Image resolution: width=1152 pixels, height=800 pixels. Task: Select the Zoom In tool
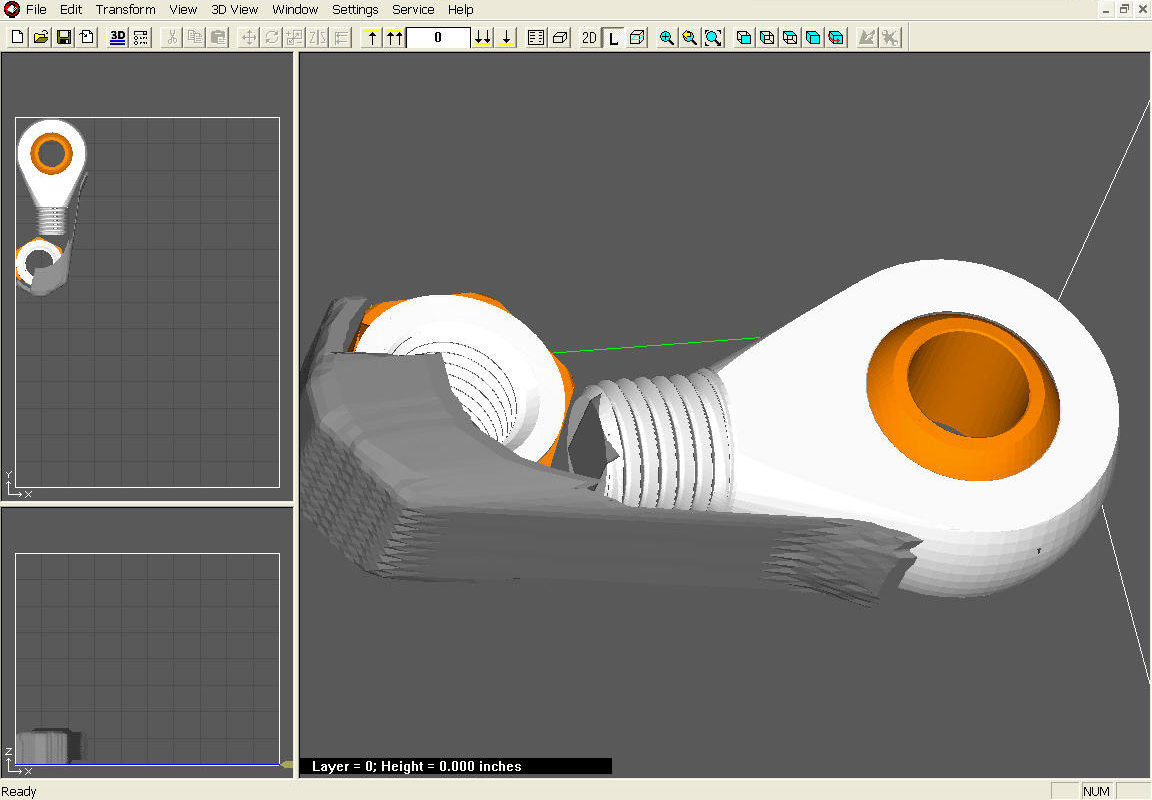(x=666, y=37)
